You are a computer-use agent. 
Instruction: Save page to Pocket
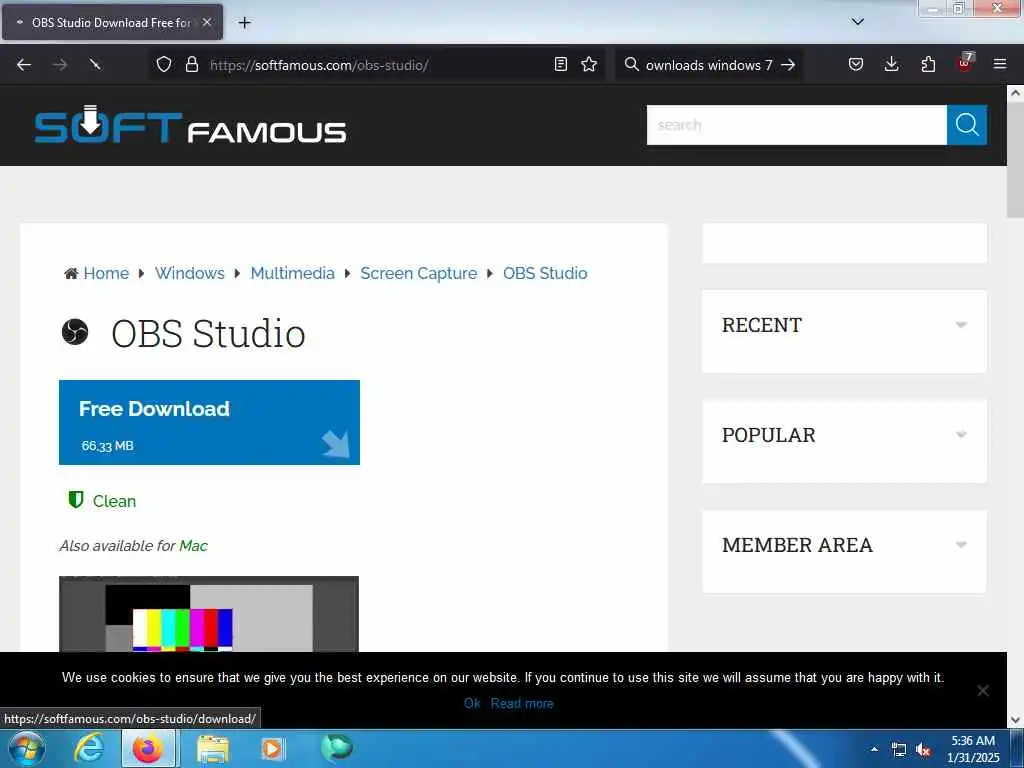(x=856, y=64)
